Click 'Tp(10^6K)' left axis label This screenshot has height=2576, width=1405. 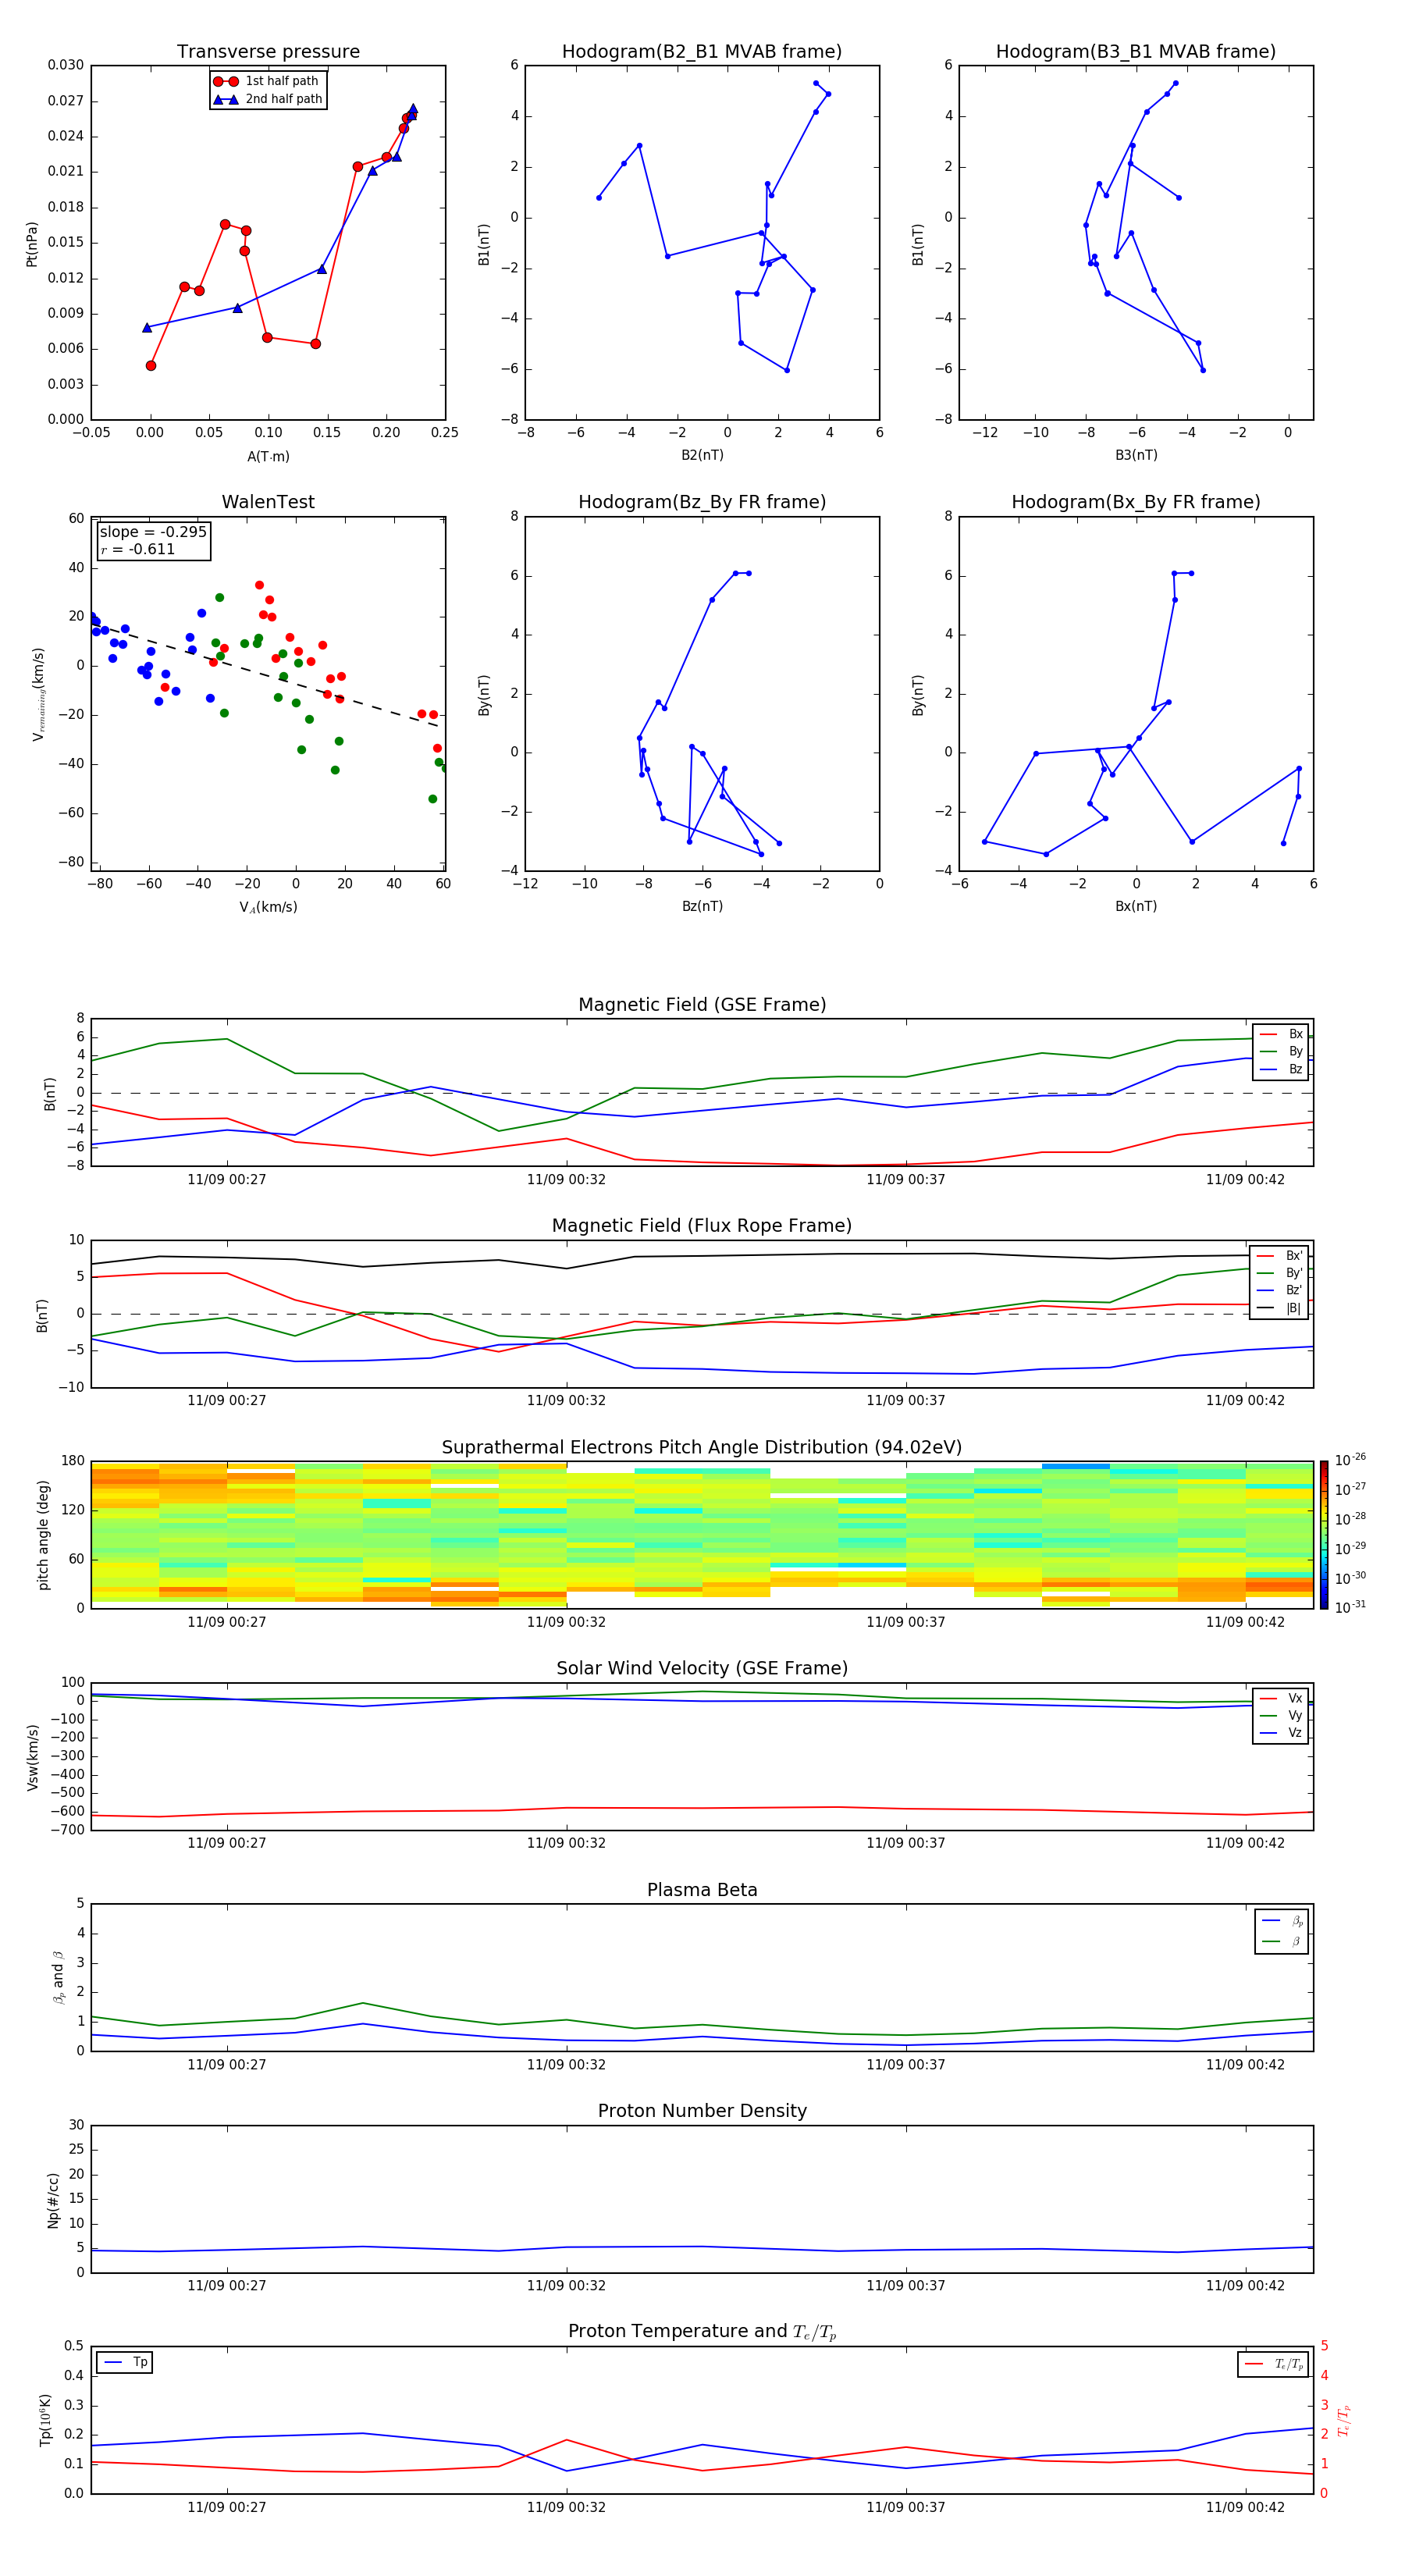click(45, 2421)
